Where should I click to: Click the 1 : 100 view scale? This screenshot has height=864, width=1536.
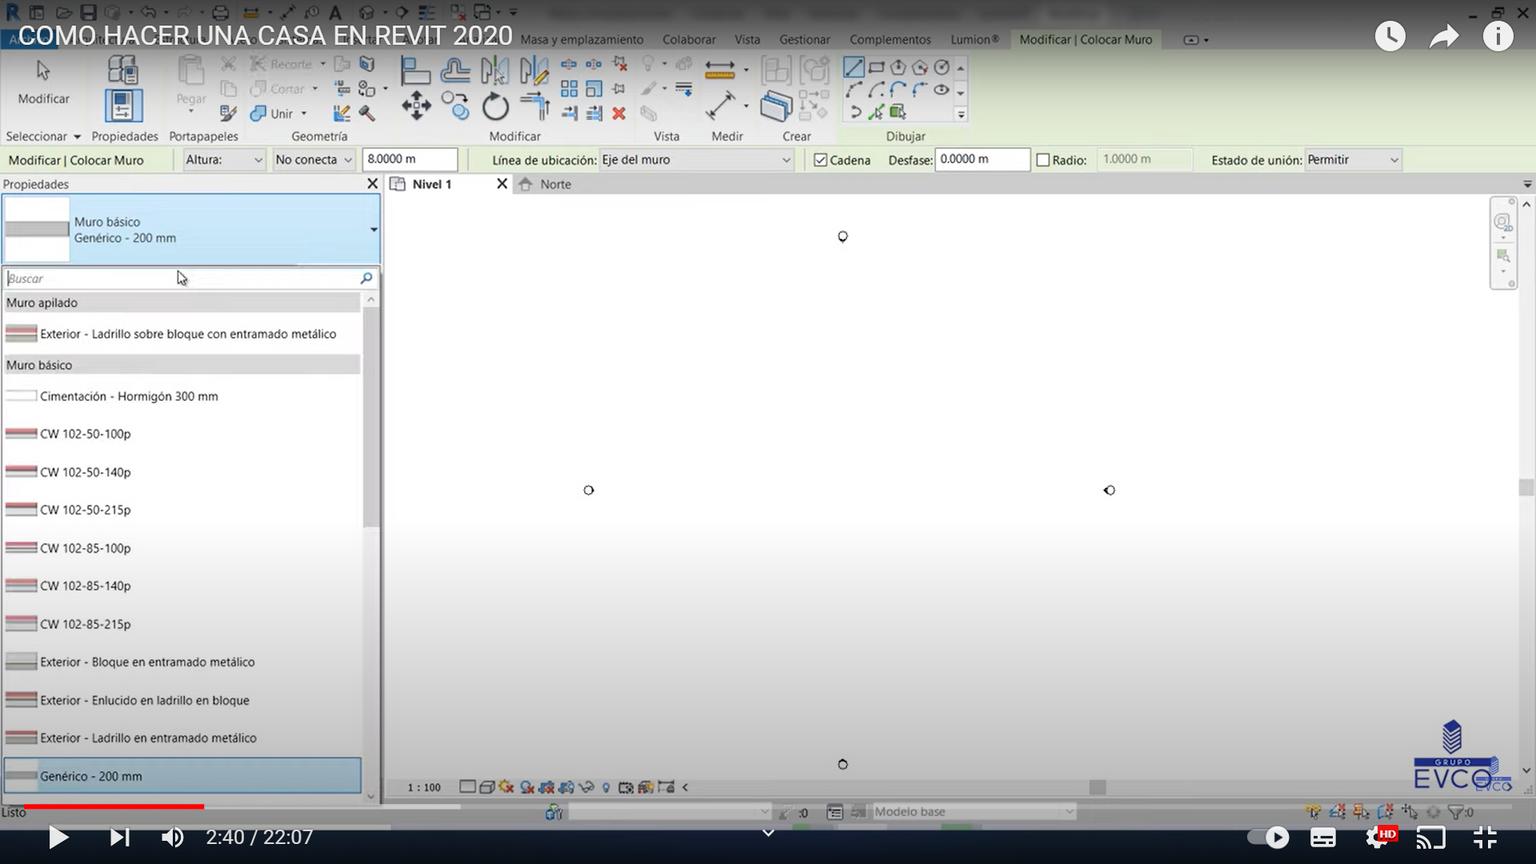tap(424, 788)
